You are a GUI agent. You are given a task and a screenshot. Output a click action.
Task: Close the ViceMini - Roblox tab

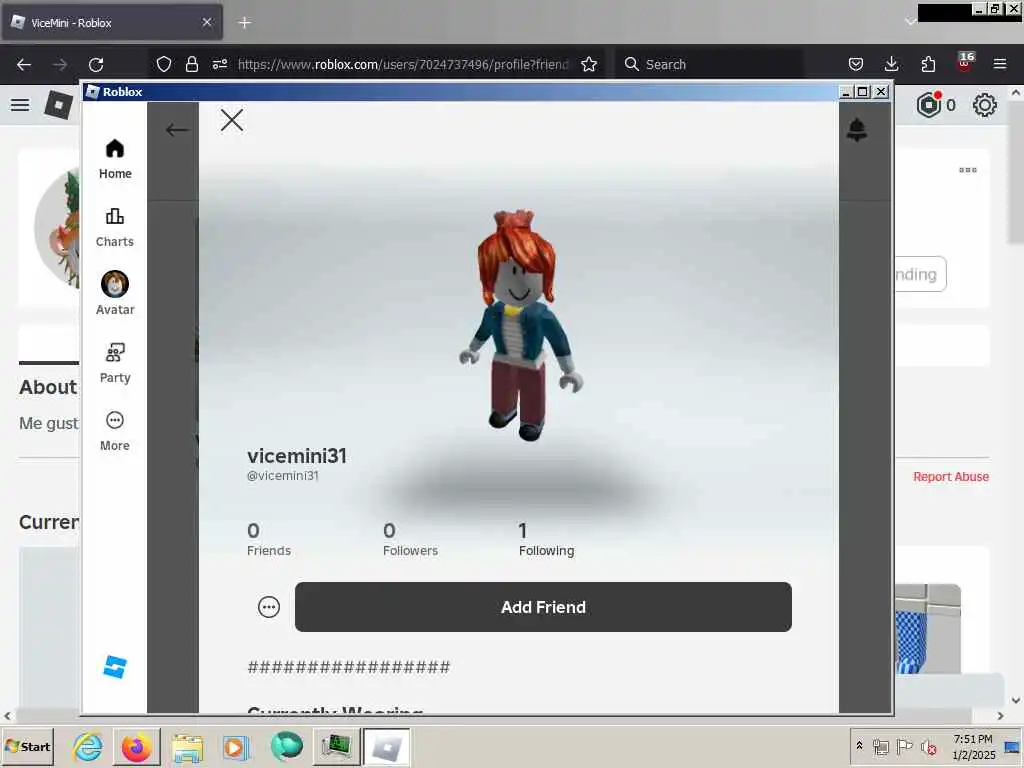click(x=207, y=22)
